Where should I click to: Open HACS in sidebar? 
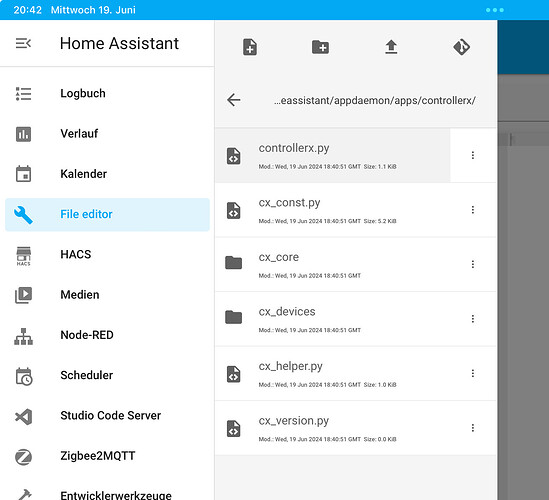[x=107, y=255]
